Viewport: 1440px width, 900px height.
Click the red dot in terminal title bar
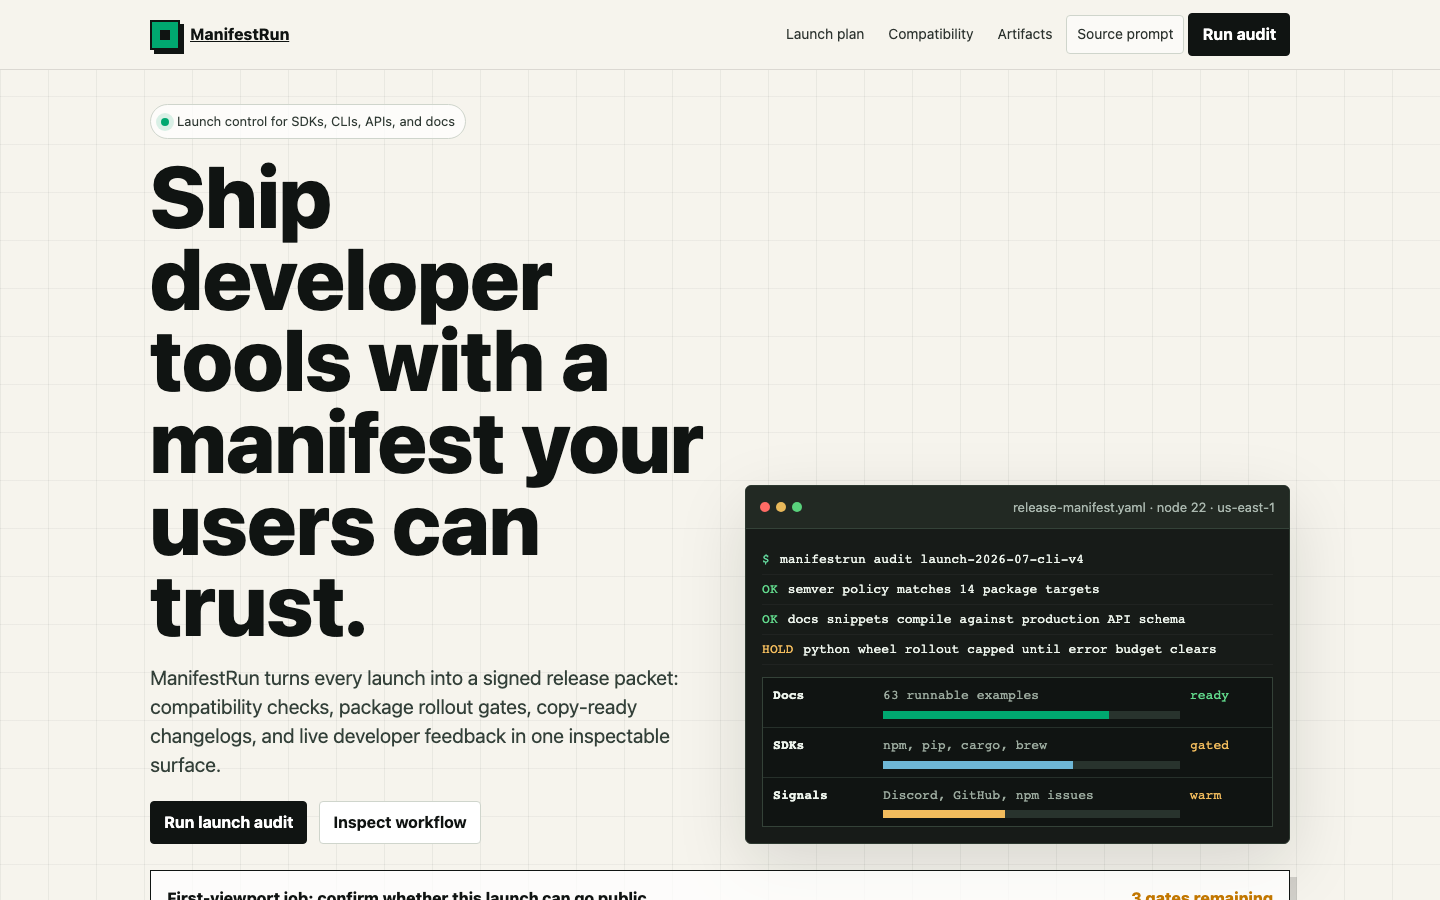pyautogui.click(x=765, y=507)
